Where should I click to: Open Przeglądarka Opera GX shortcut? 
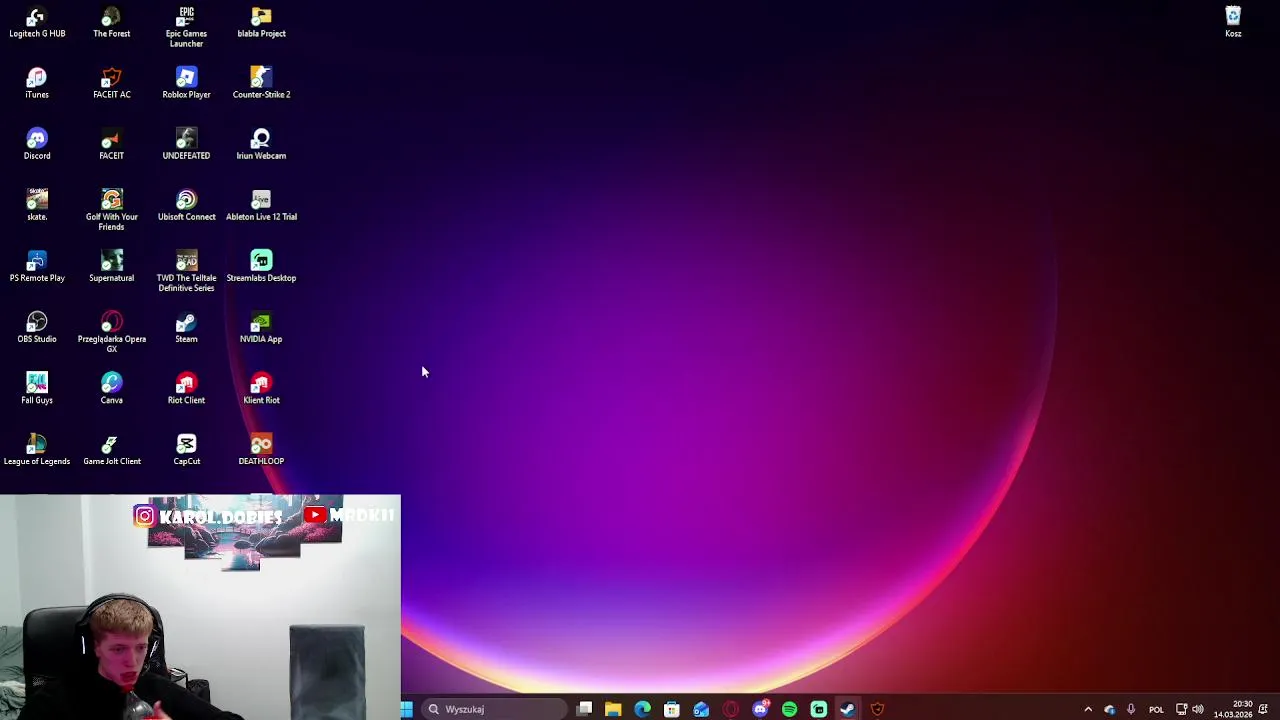coord(111,332)
